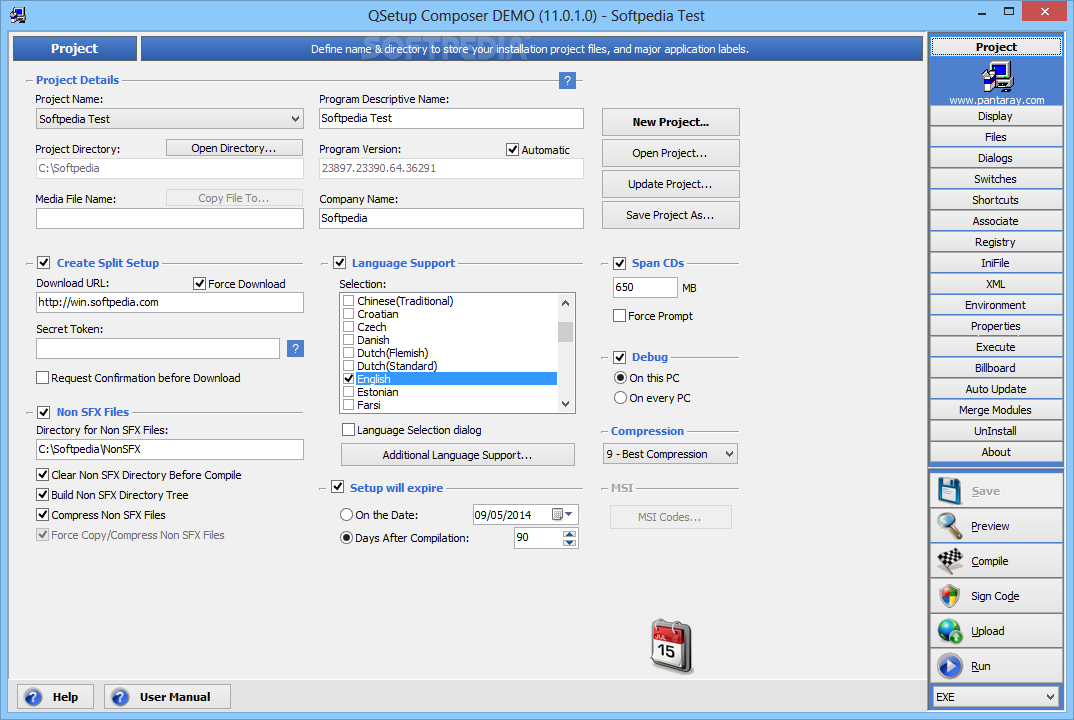Click the Company Name input field
This screenshot has width=1074, height=720.
coord(451,218)
